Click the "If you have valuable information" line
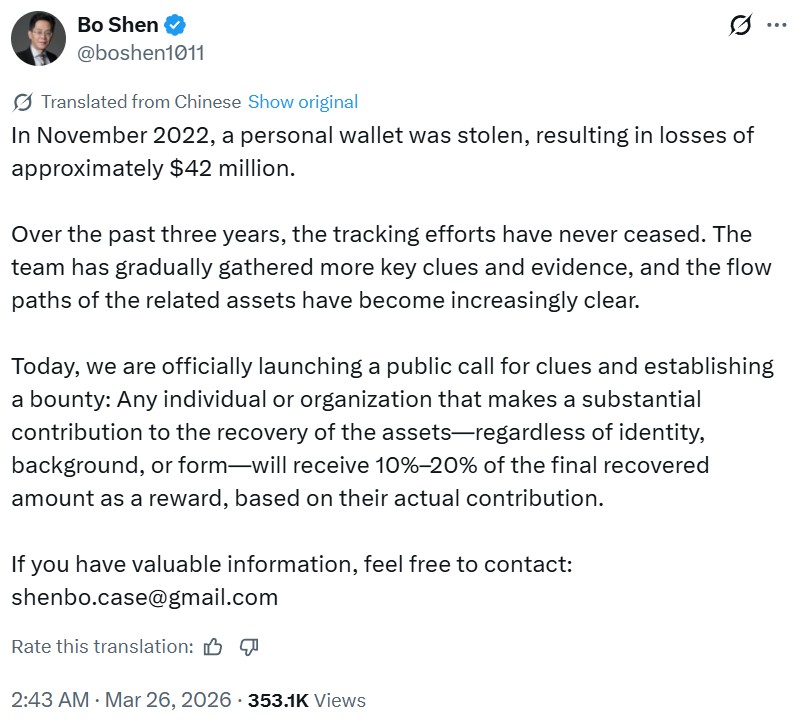Viewport: 802px width, 725px height. pos(291,564)
